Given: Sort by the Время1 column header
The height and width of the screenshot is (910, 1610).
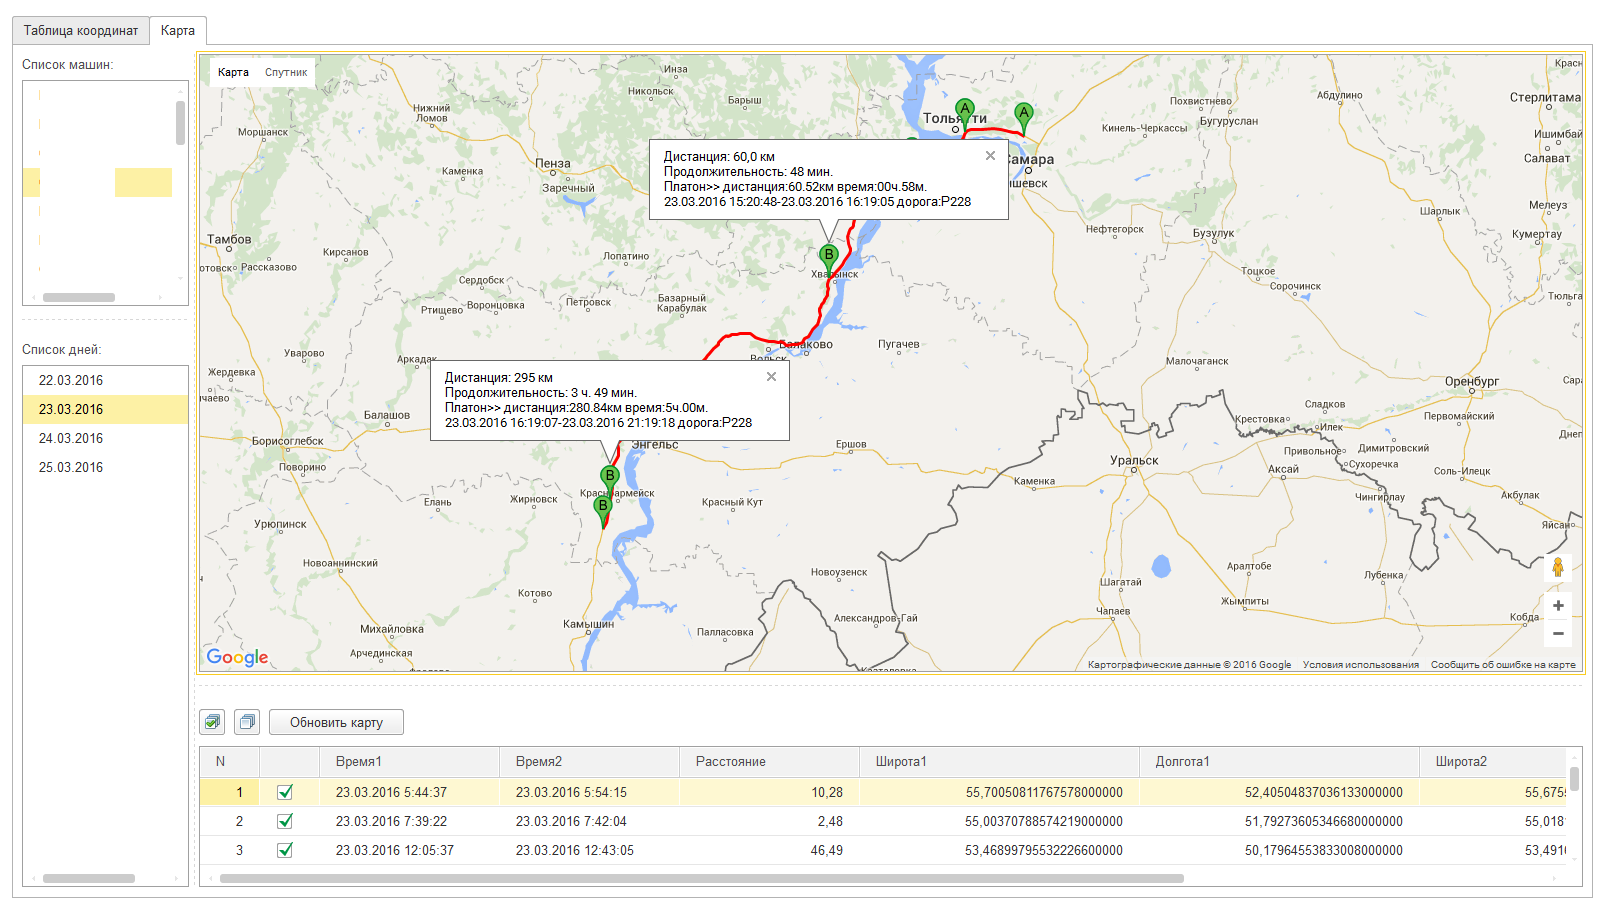Looking at the screenshot, I should tap(409, 762).
